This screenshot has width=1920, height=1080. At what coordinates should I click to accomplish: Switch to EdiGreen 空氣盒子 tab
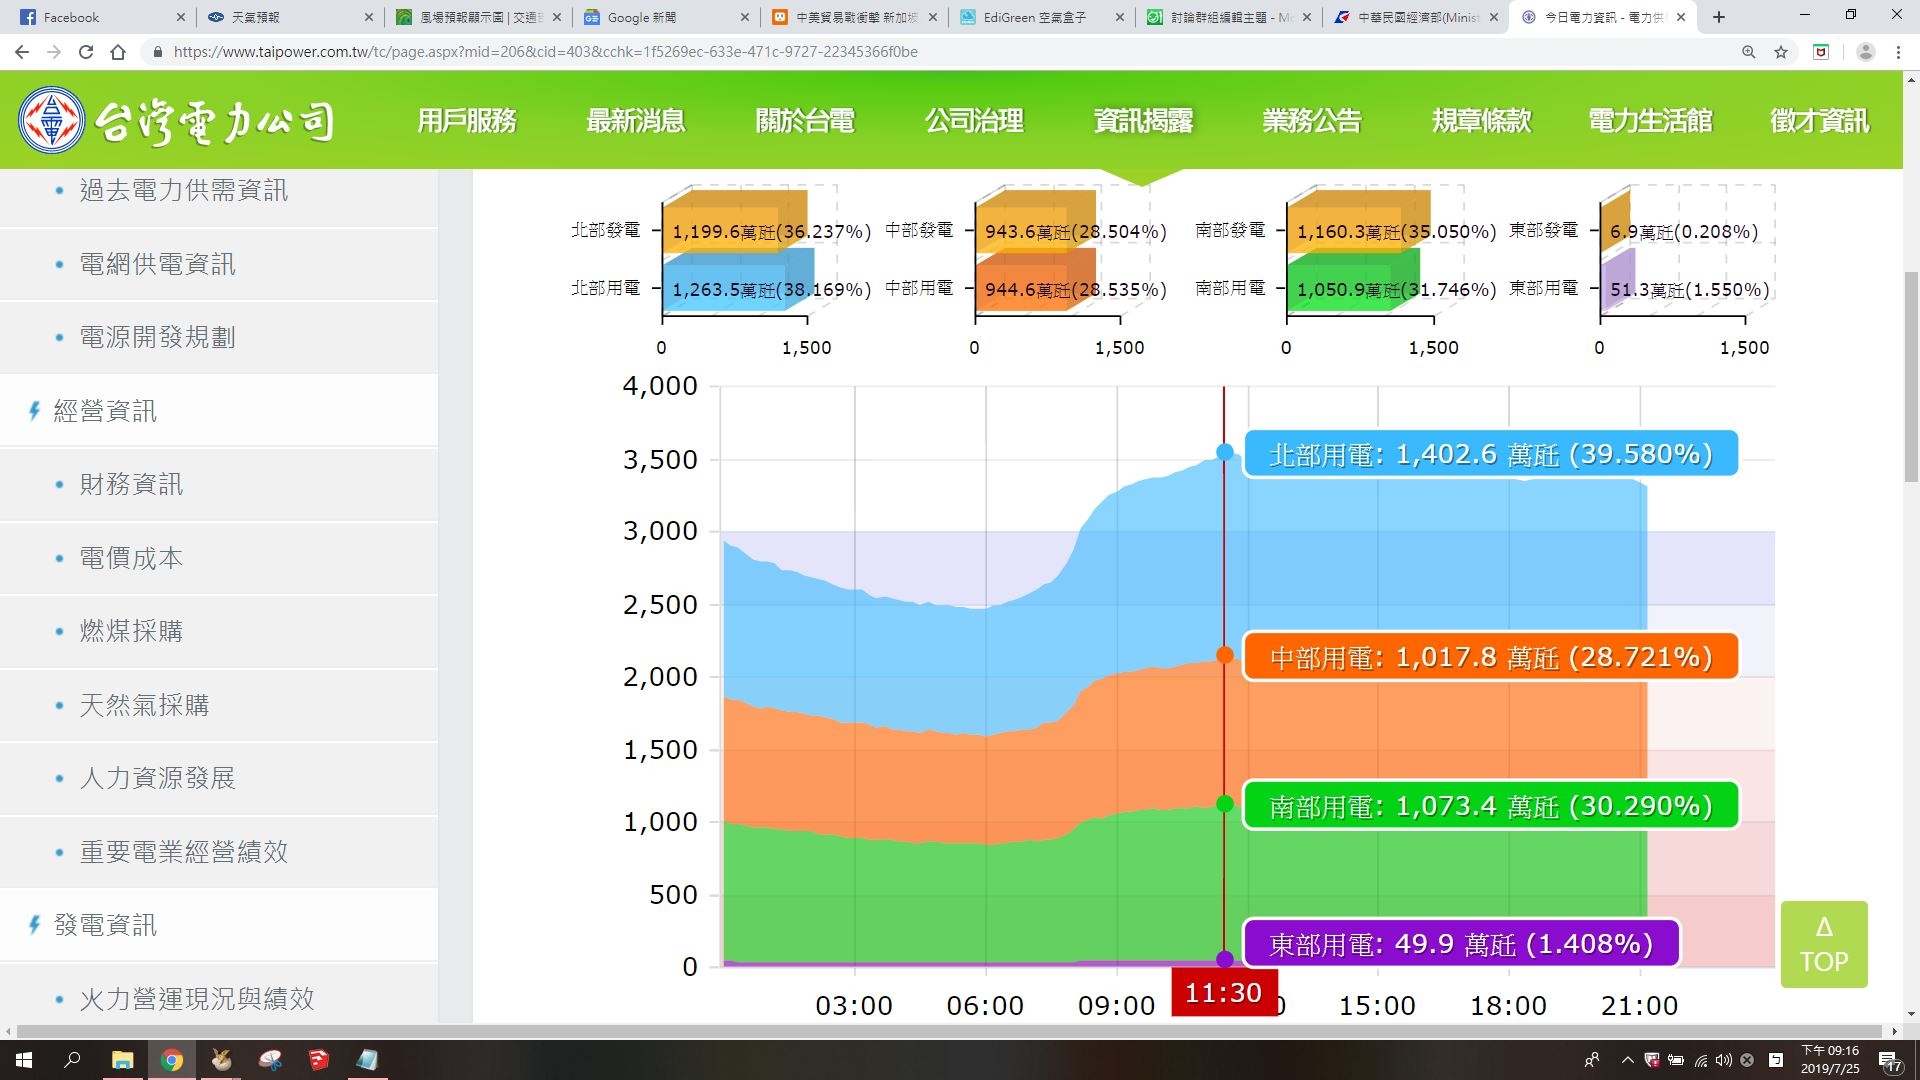(x=1040, y=17)
